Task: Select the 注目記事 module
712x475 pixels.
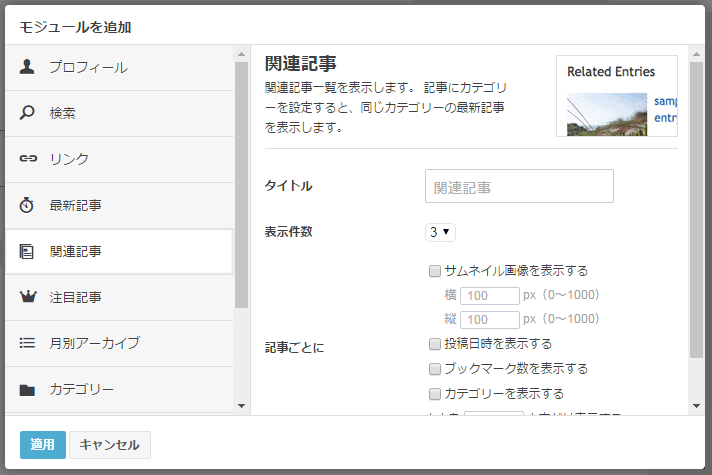Action: (119, 297)
